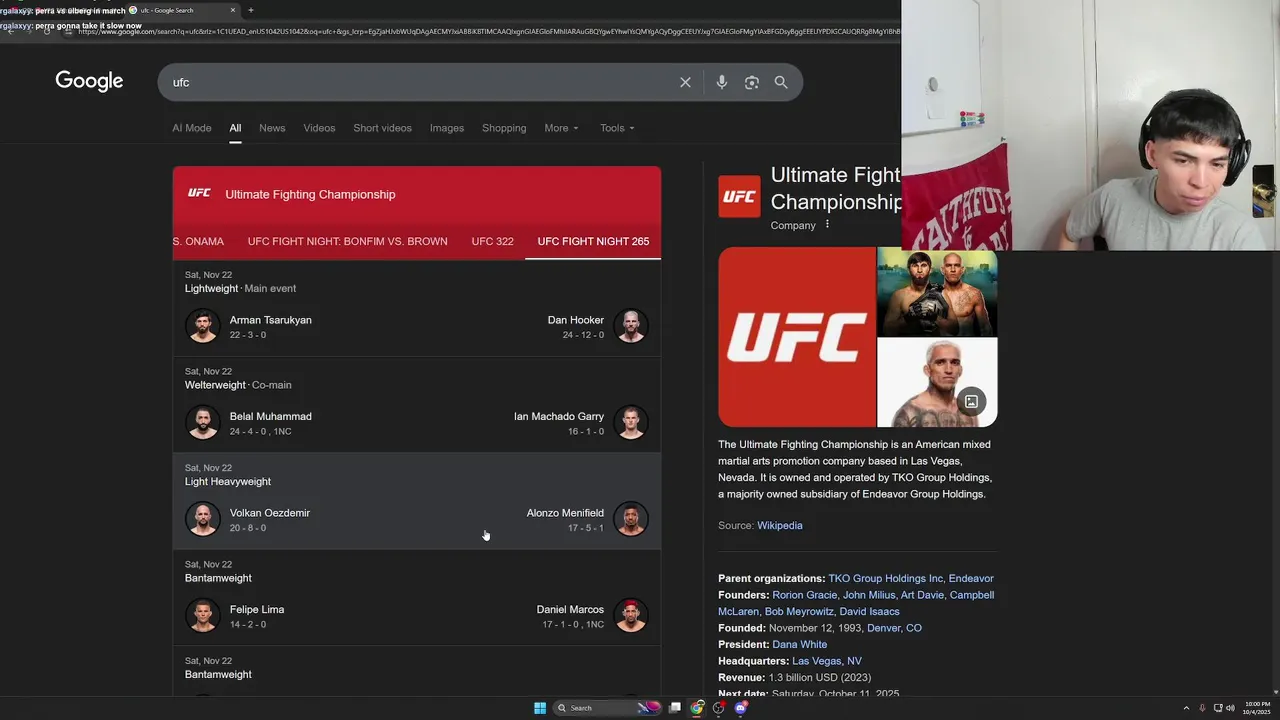Click Daniel Marcos's avatar
This screenshot has height=720, width=1280.
click(x=630, y=615)
